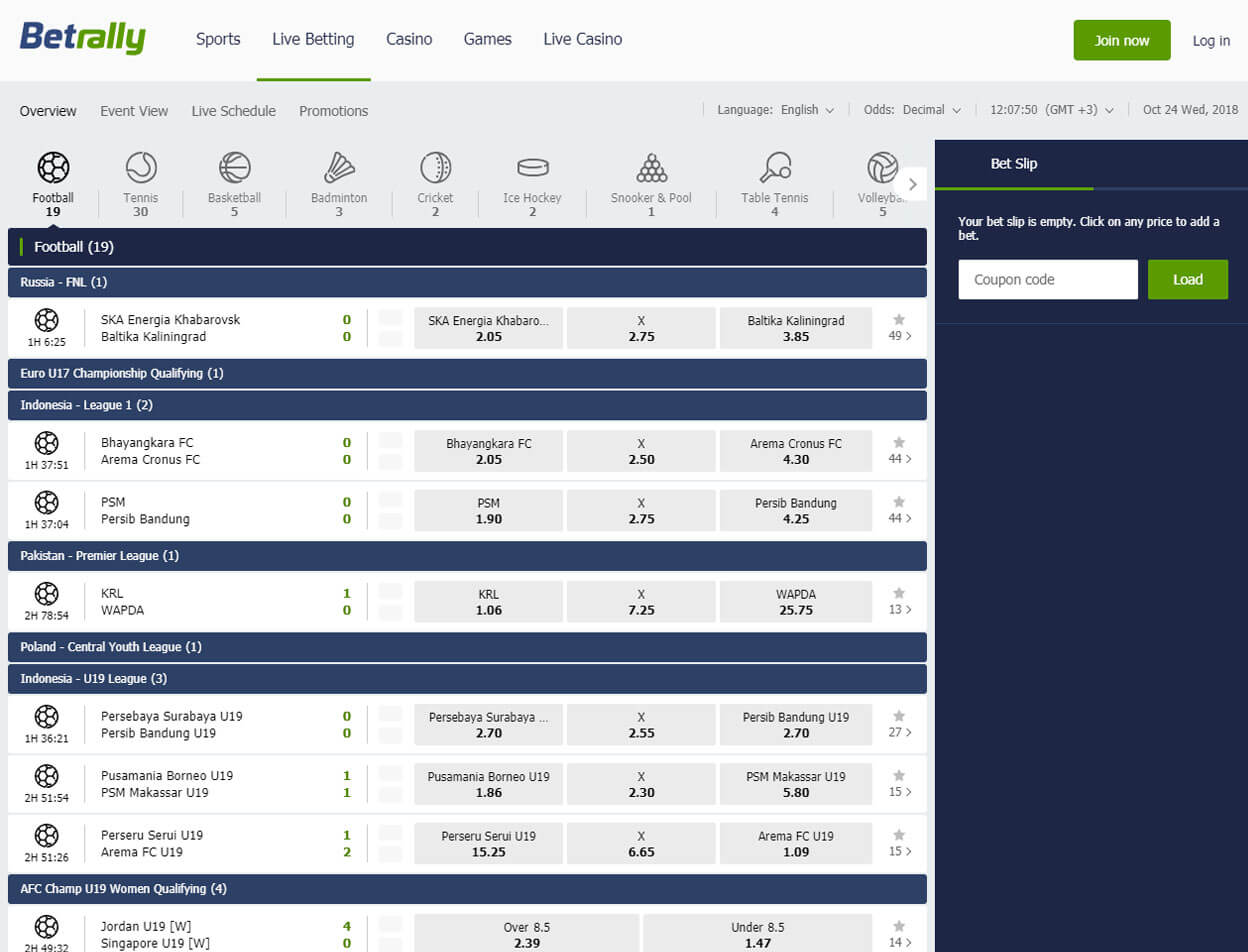The height and width of the screenshot is (952, 1248).
Task: Select the Badminton shuttlecock icon
Action: tap(339, 167)
